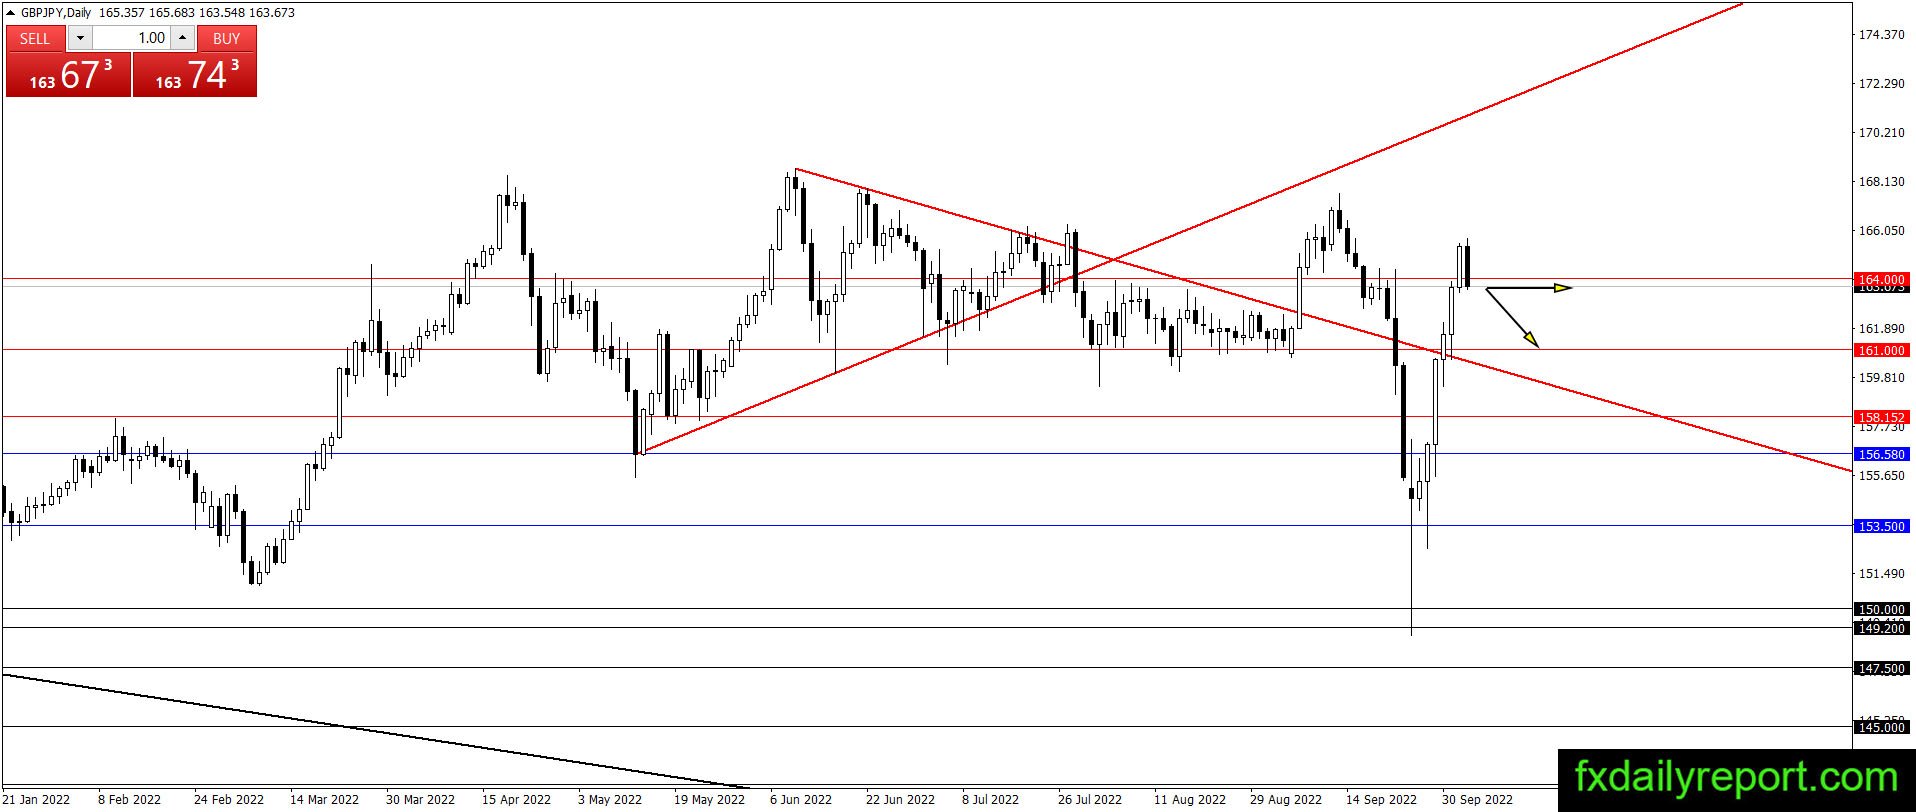
Task: Select the lot size 1.00 field
Action: click(131, 38)
